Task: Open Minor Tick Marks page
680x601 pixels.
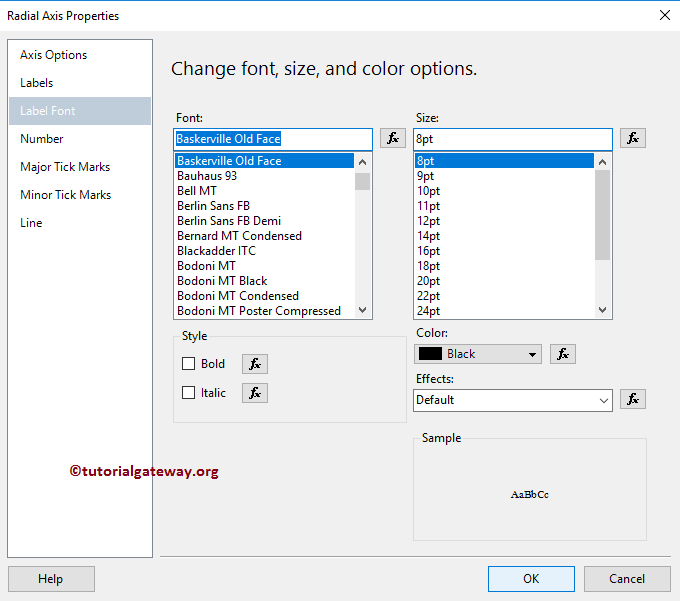Action: coord(80,195)
